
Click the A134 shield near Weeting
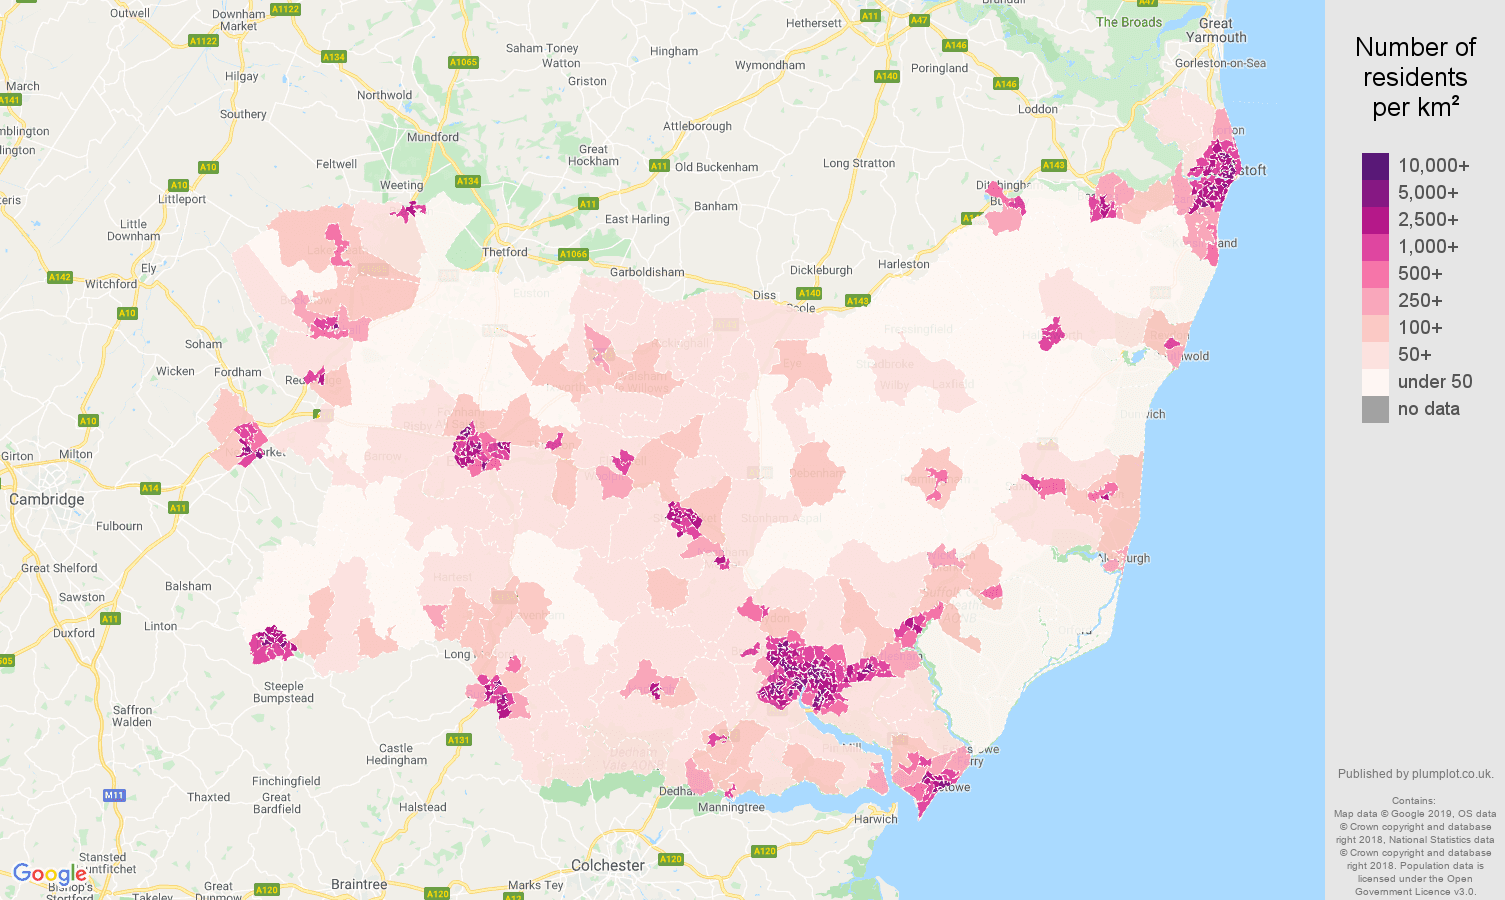pyautogui.click(x=467, y=181)
